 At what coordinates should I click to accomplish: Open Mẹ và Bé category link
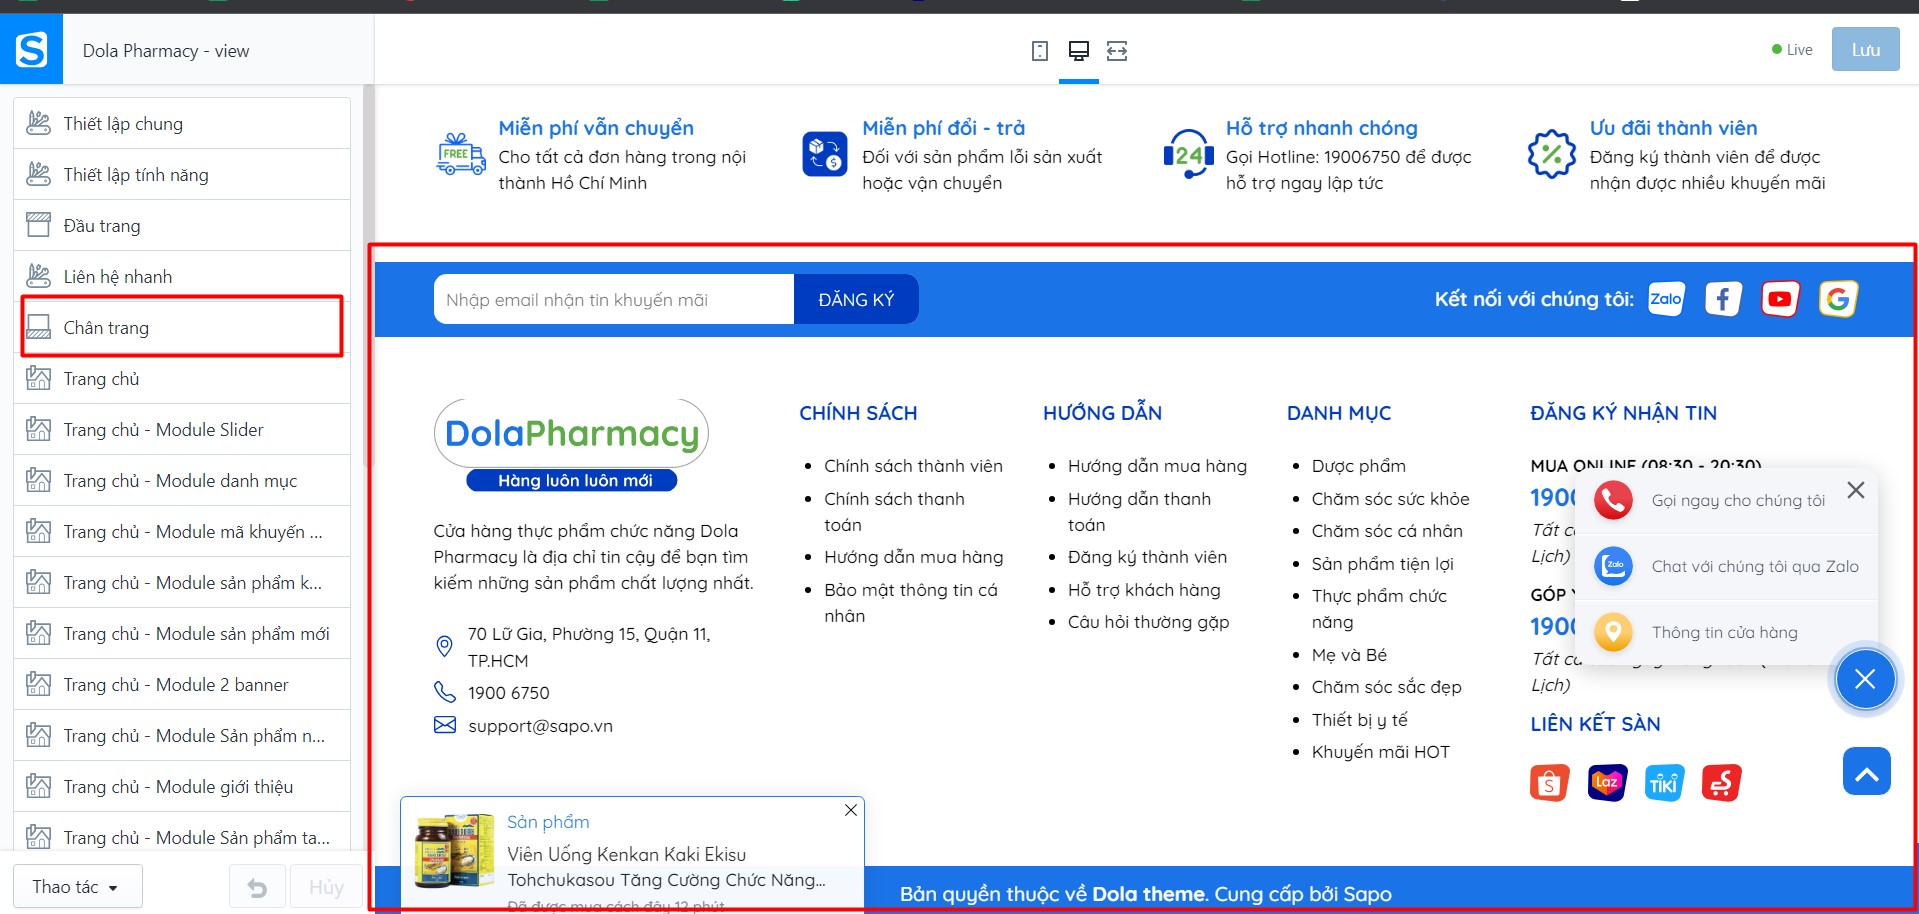click(1349, 655)
